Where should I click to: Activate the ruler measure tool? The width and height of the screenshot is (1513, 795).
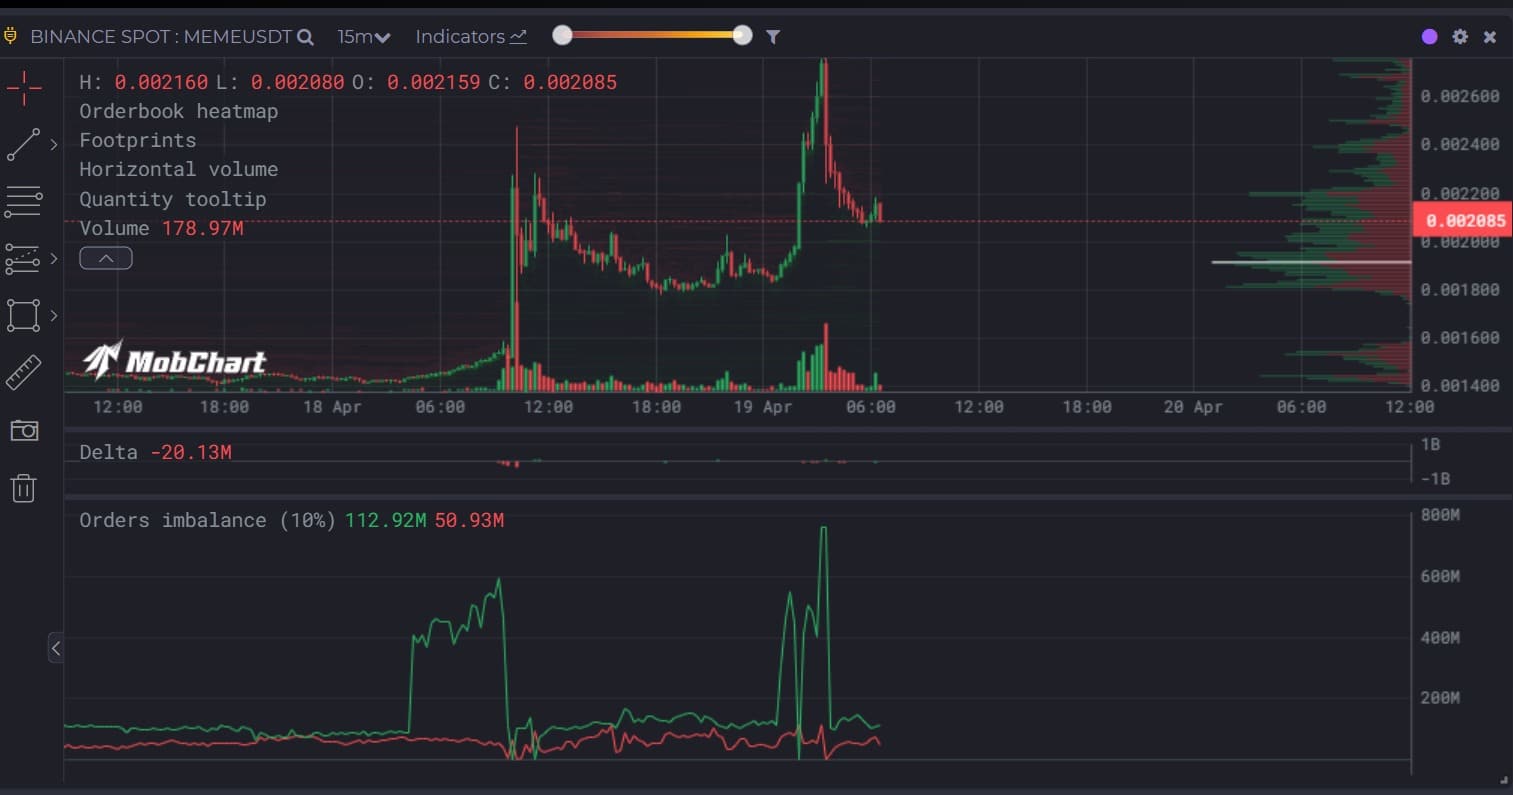coord(24,373)
